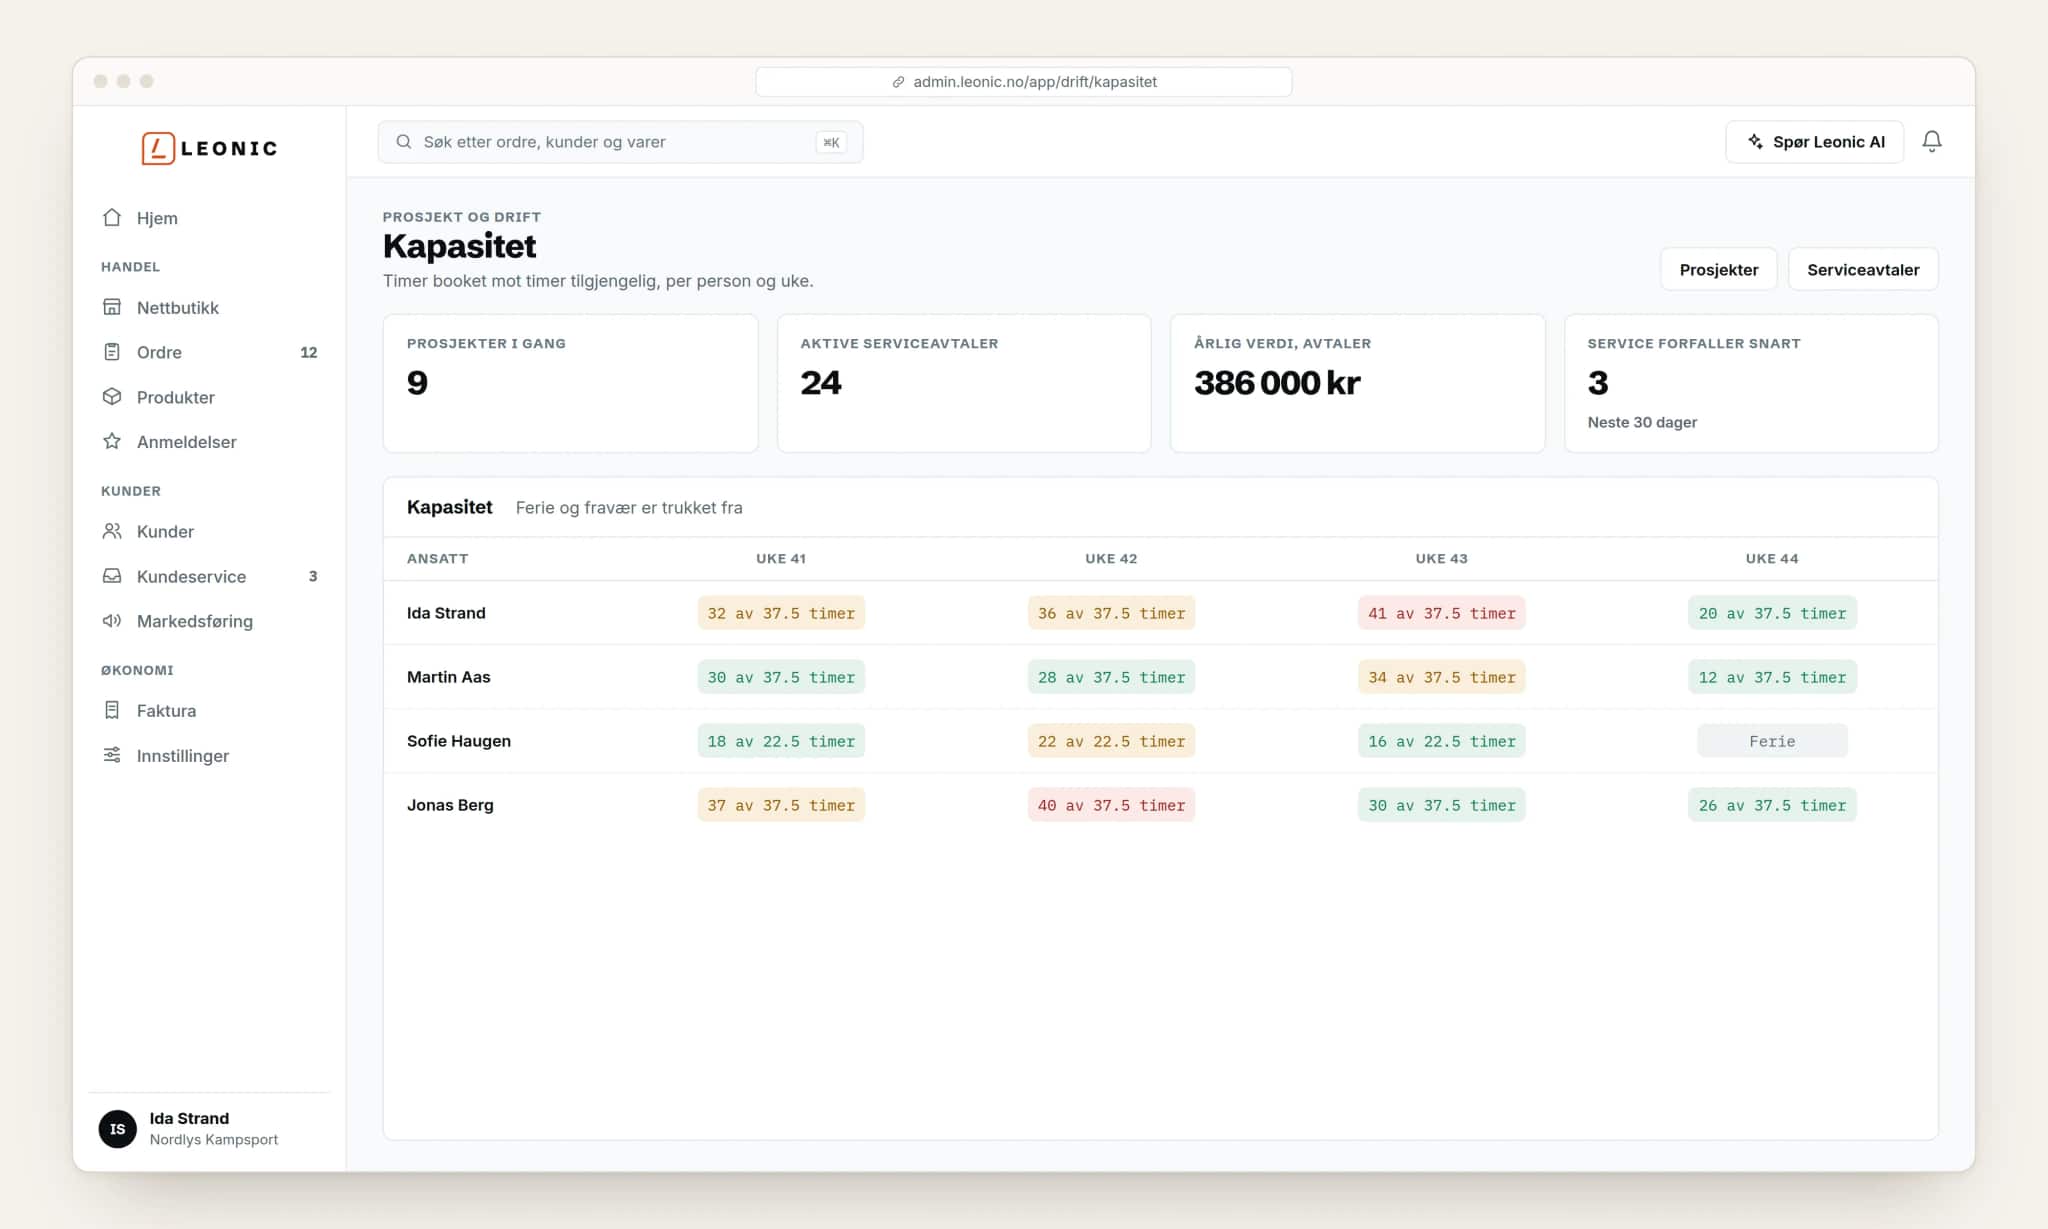This screenshot has width=2048, height=1229.
Task: Click the Nettbutikk storefront icon
Action: pyautogui.click(x=112, y=307)
